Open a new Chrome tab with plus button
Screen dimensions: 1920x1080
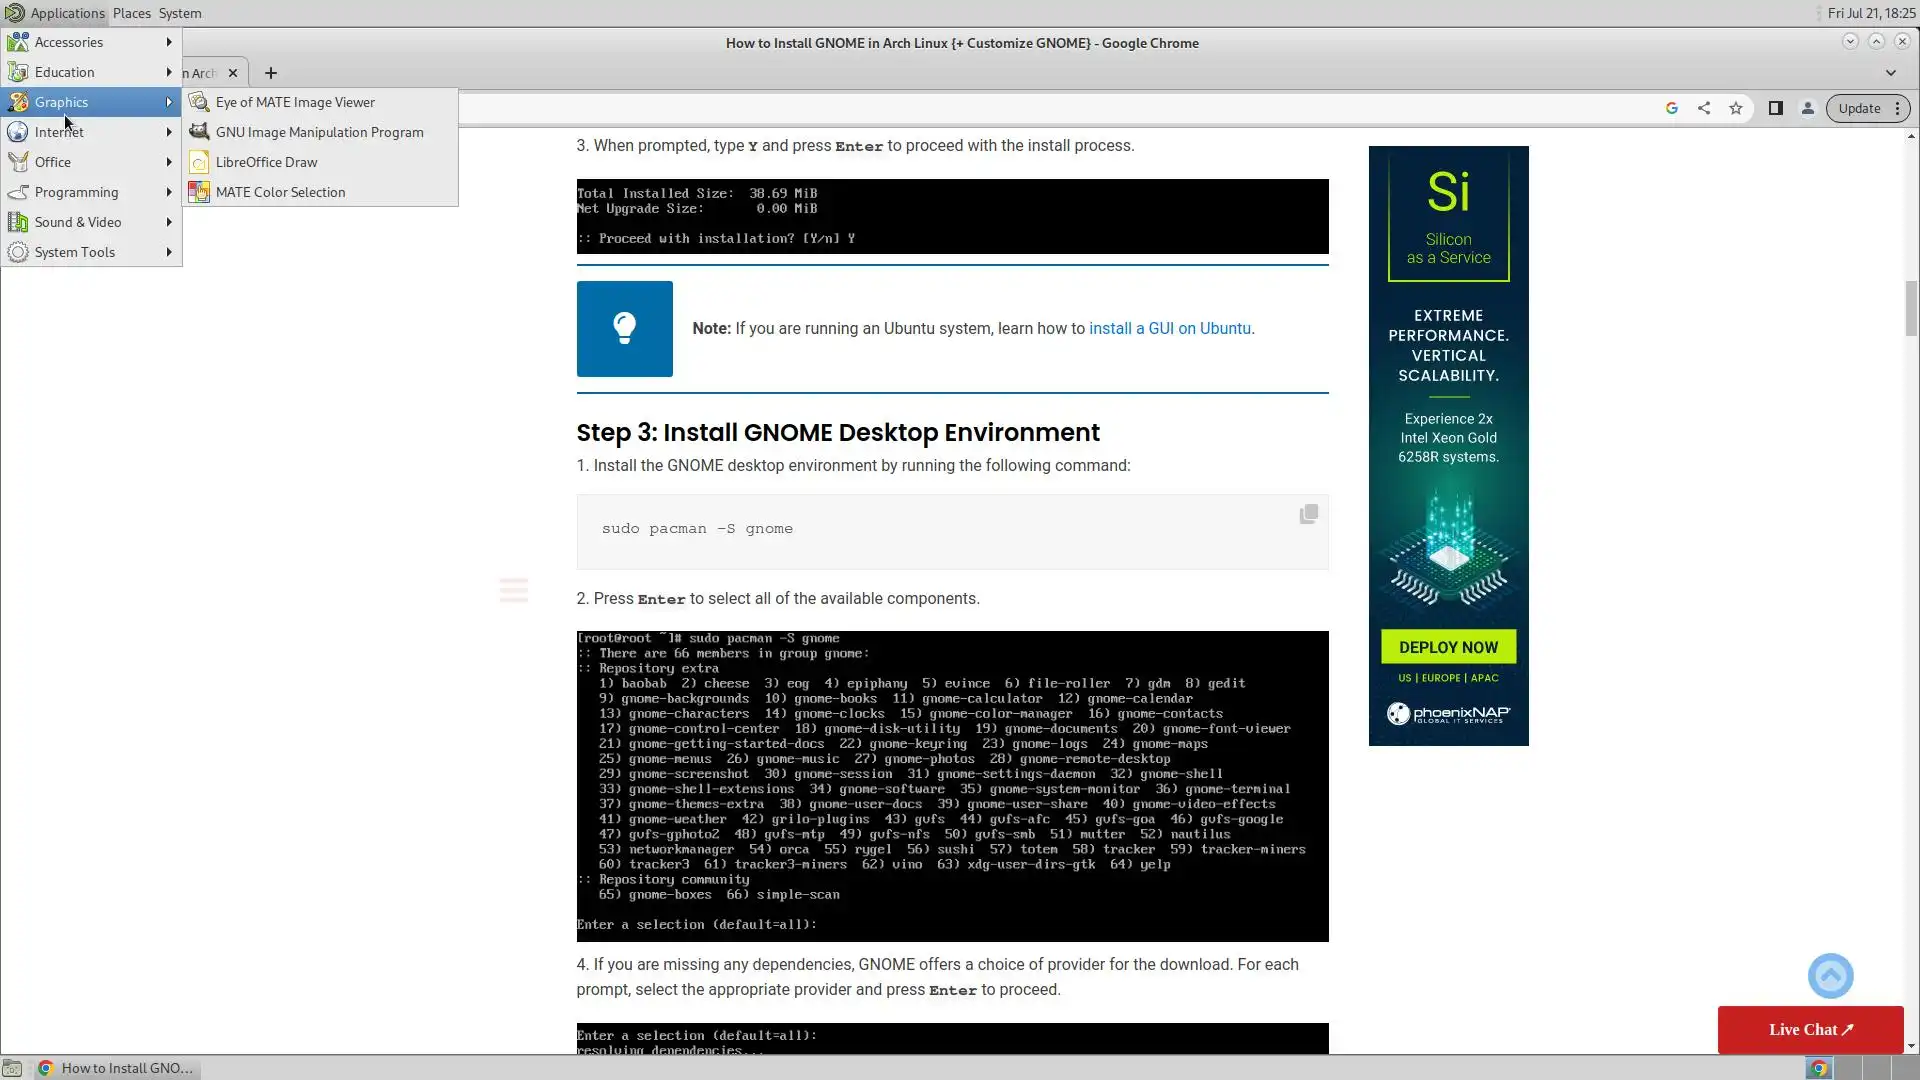click(270, 73)
